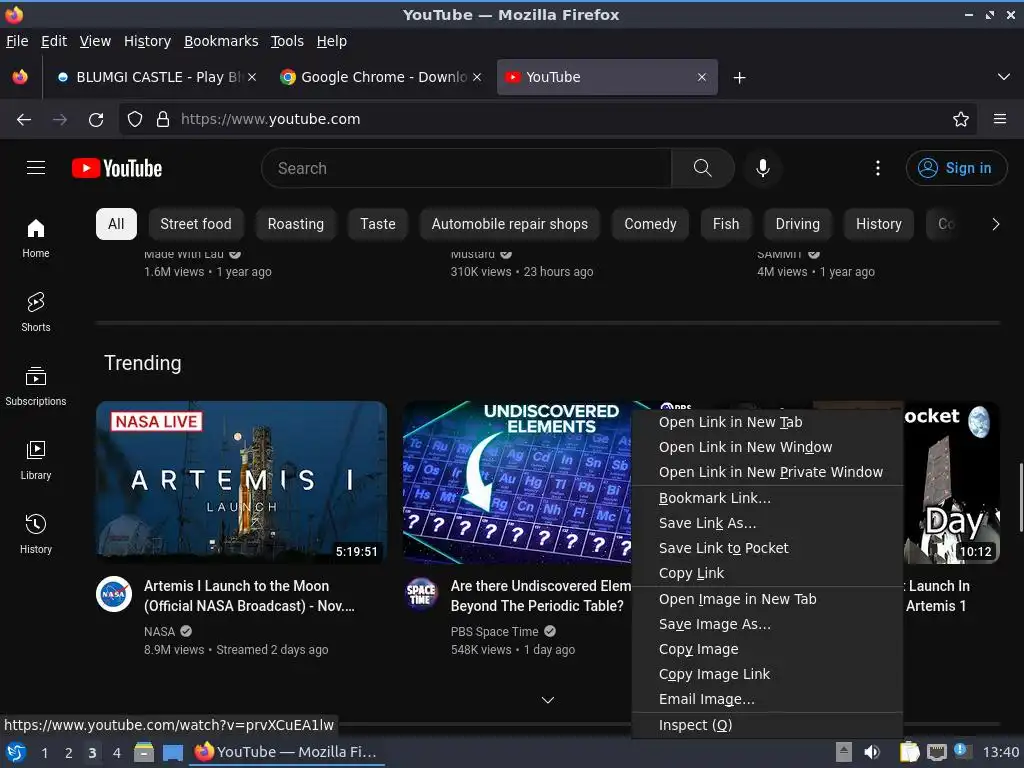Open the YouTube hamburger guide menu
The width and height of the screenshot is (1024, 768).
click(36, 168)
